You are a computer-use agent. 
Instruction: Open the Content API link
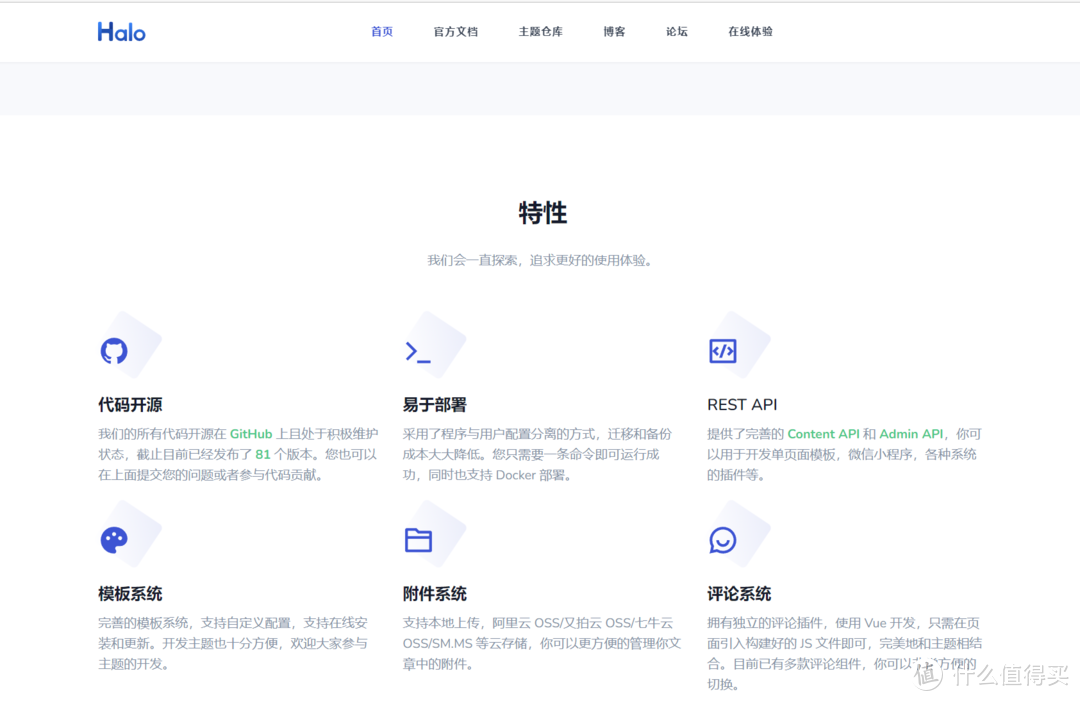(823, 434)
